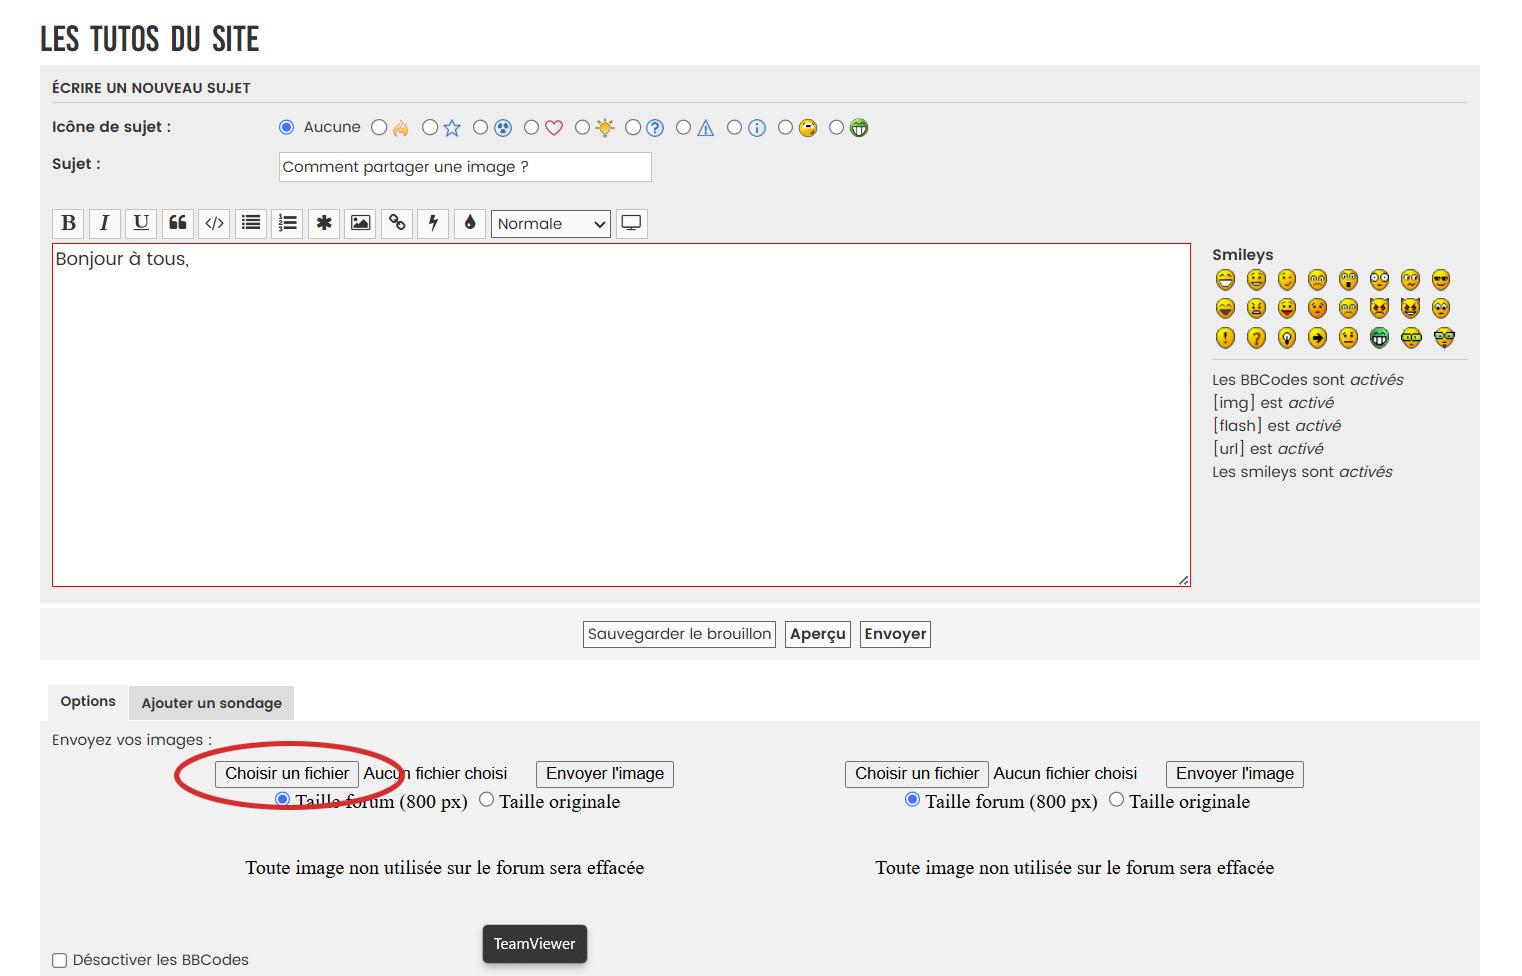
Task: Apply italic formatting button
Action: tap(104, 223)
